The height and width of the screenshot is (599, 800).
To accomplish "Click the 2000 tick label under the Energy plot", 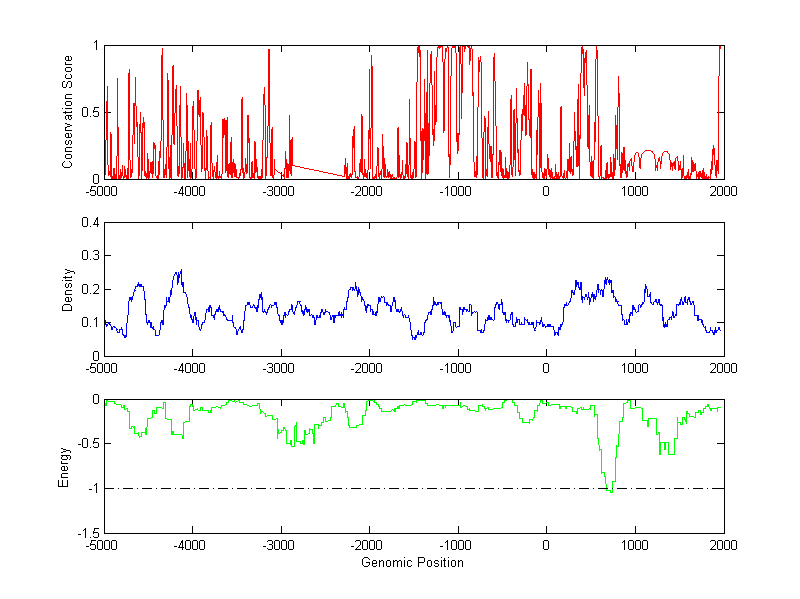I will pyautogui.click(x=723, y=545).
